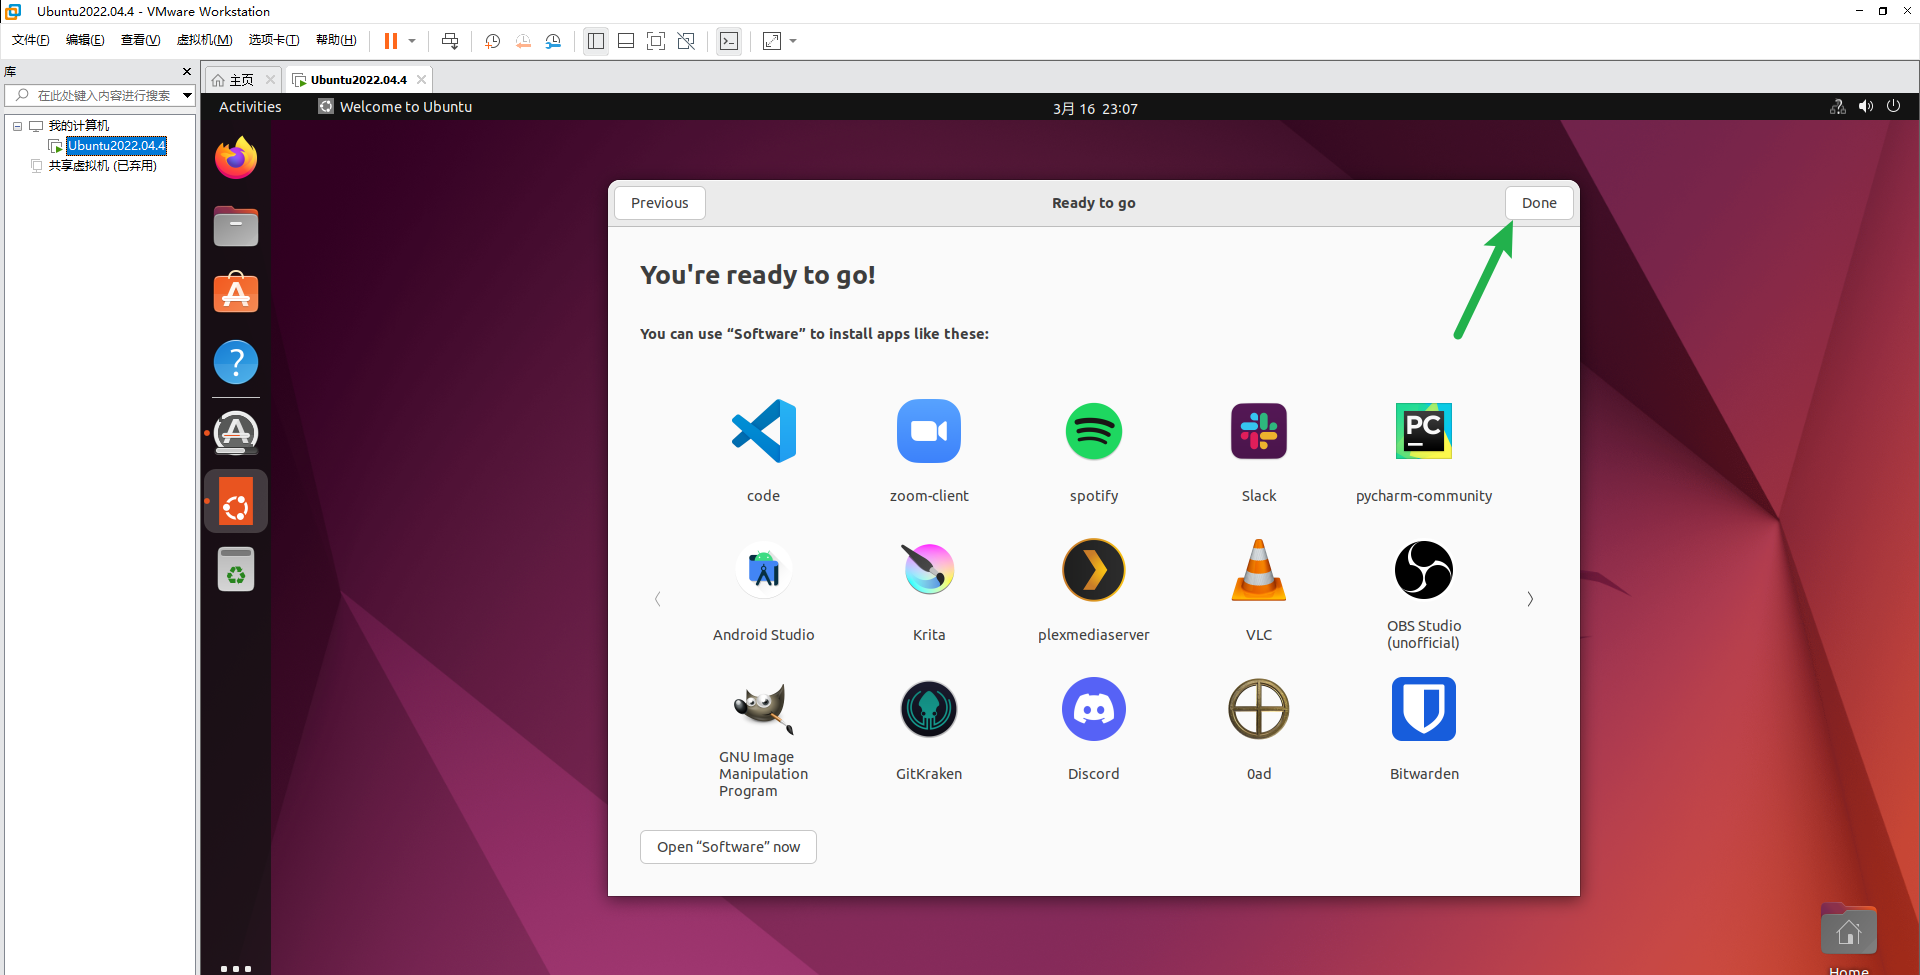The width and height of the screenshot is (1920, 975).
Task: Toggle the library sidebar view icon
Action: point(596,41)
